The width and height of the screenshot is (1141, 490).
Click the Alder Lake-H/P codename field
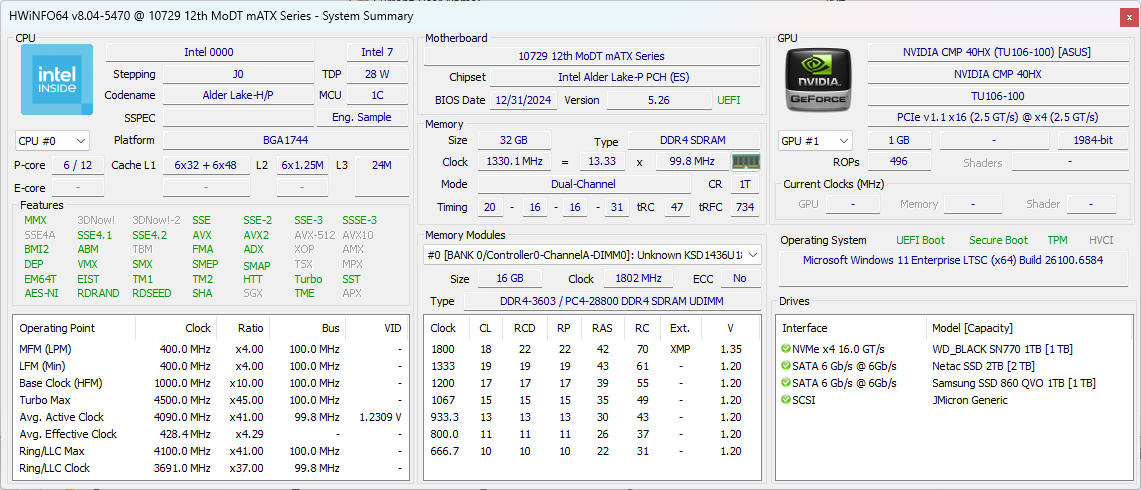[237, 95]
